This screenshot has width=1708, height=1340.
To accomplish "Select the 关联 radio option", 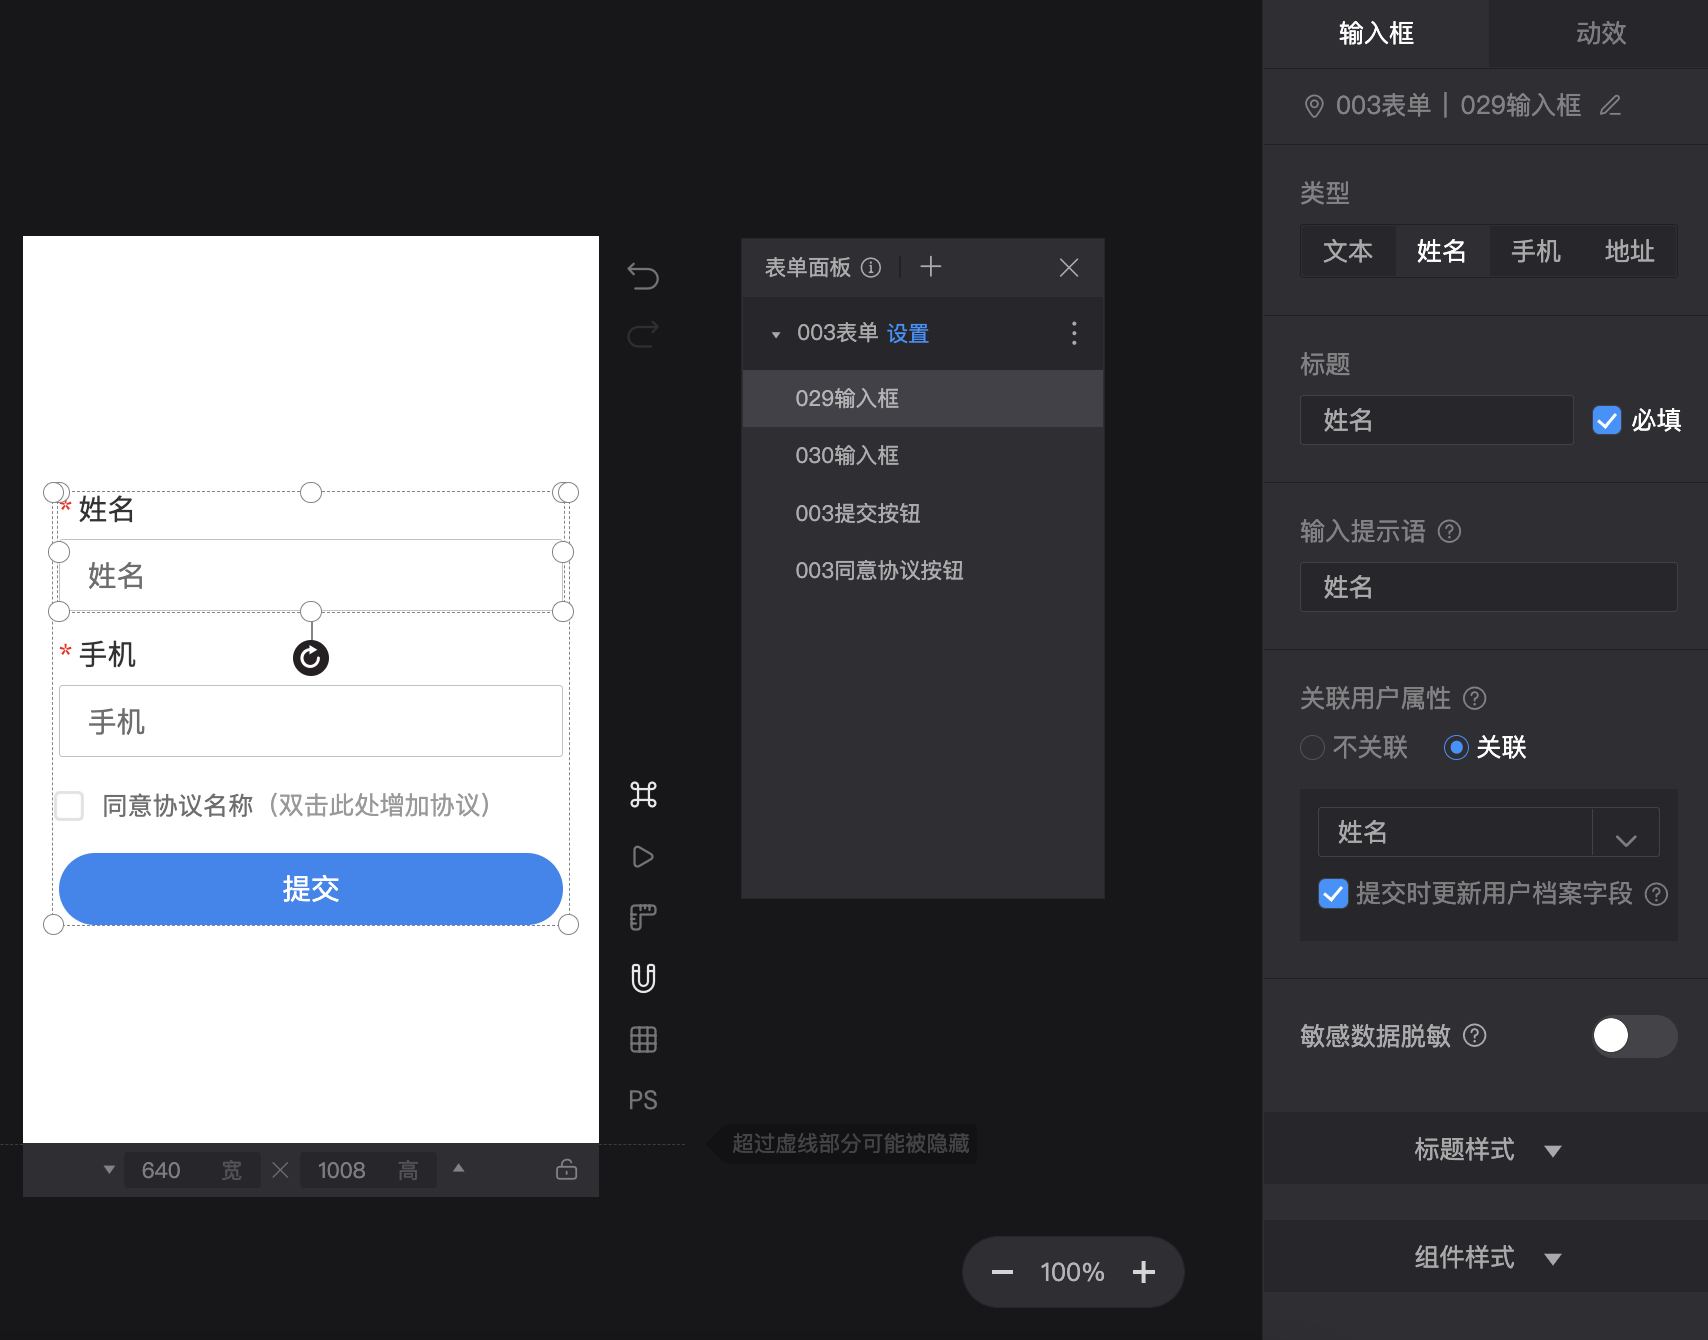I will [1456, 747].
